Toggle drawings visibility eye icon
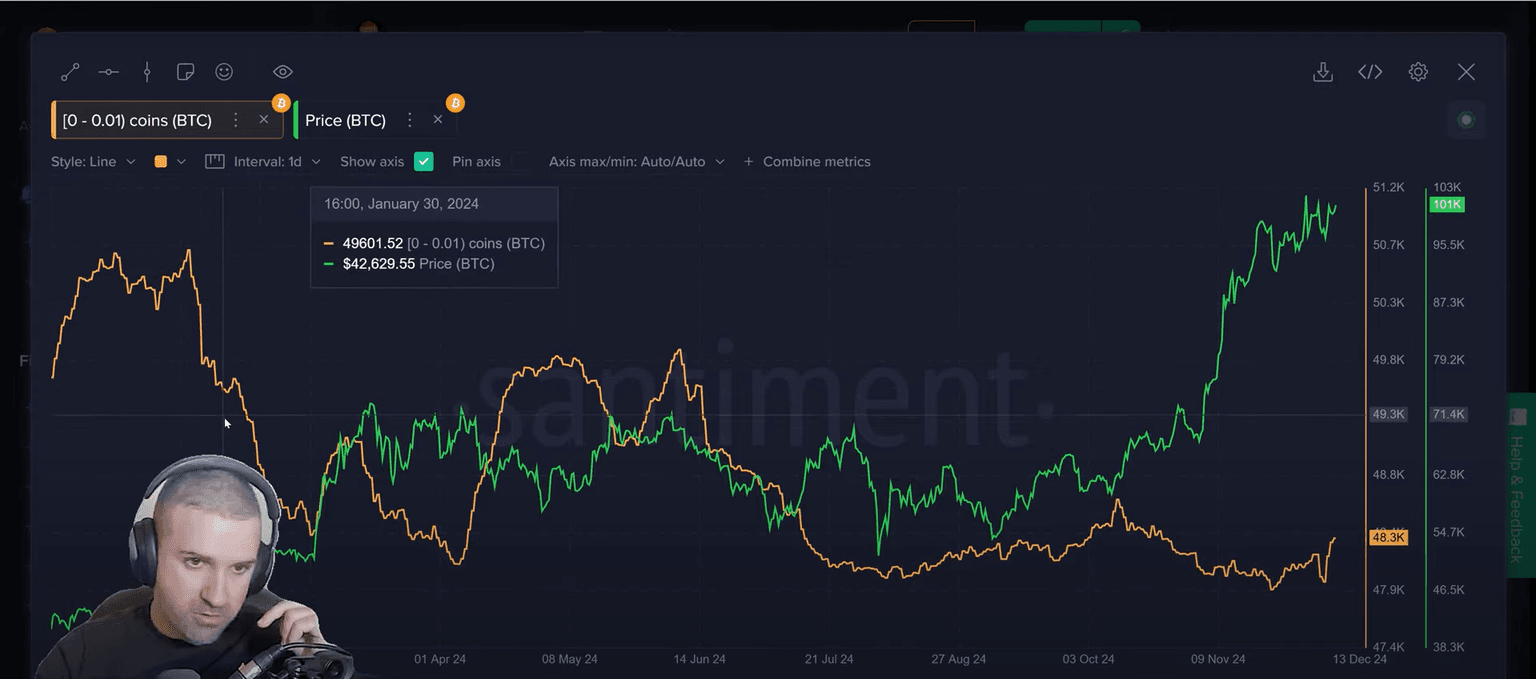1536x679 pixels. tap(283, 72)
